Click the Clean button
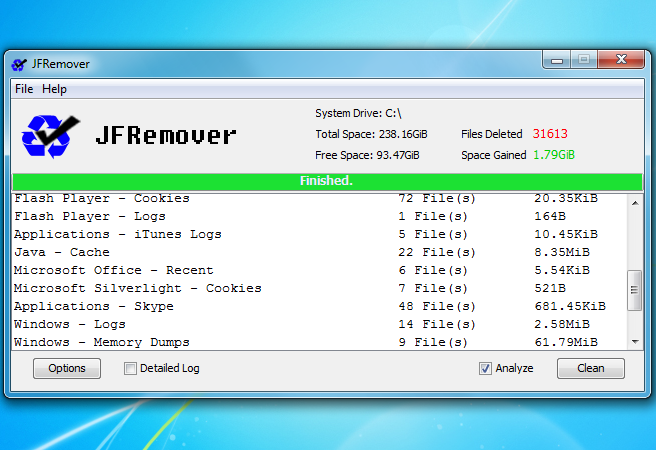This screenshot has height=450, width=656. pyautogui.click(x=591, y=368)
